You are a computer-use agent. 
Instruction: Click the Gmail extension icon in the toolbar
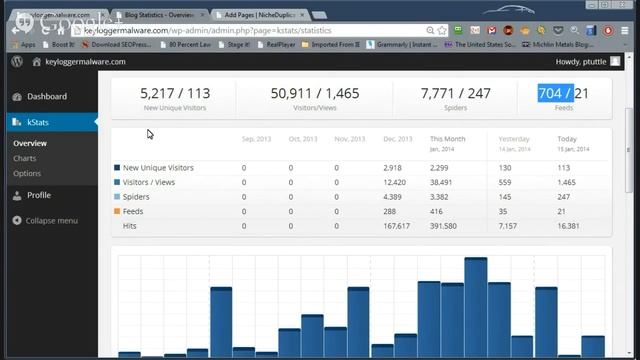[x=492, y=30]
